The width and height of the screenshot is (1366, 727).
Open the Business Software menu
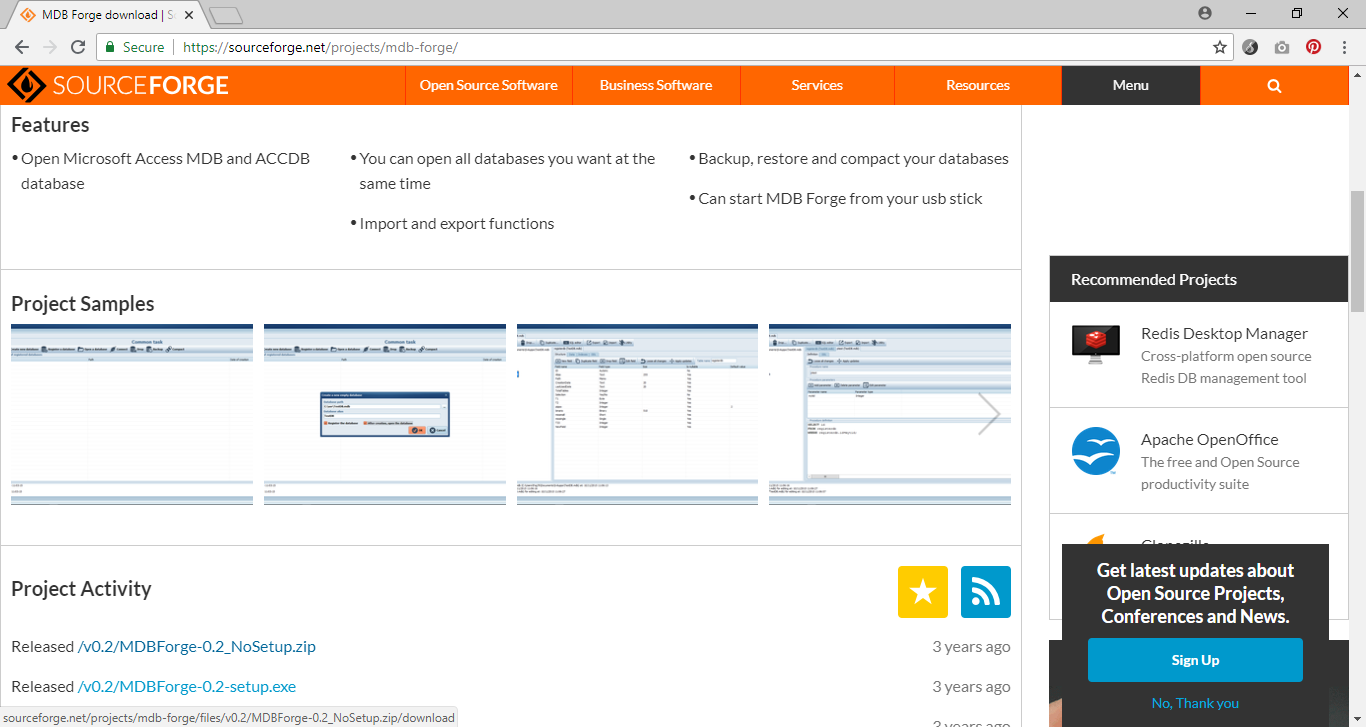tap(656, 86)
